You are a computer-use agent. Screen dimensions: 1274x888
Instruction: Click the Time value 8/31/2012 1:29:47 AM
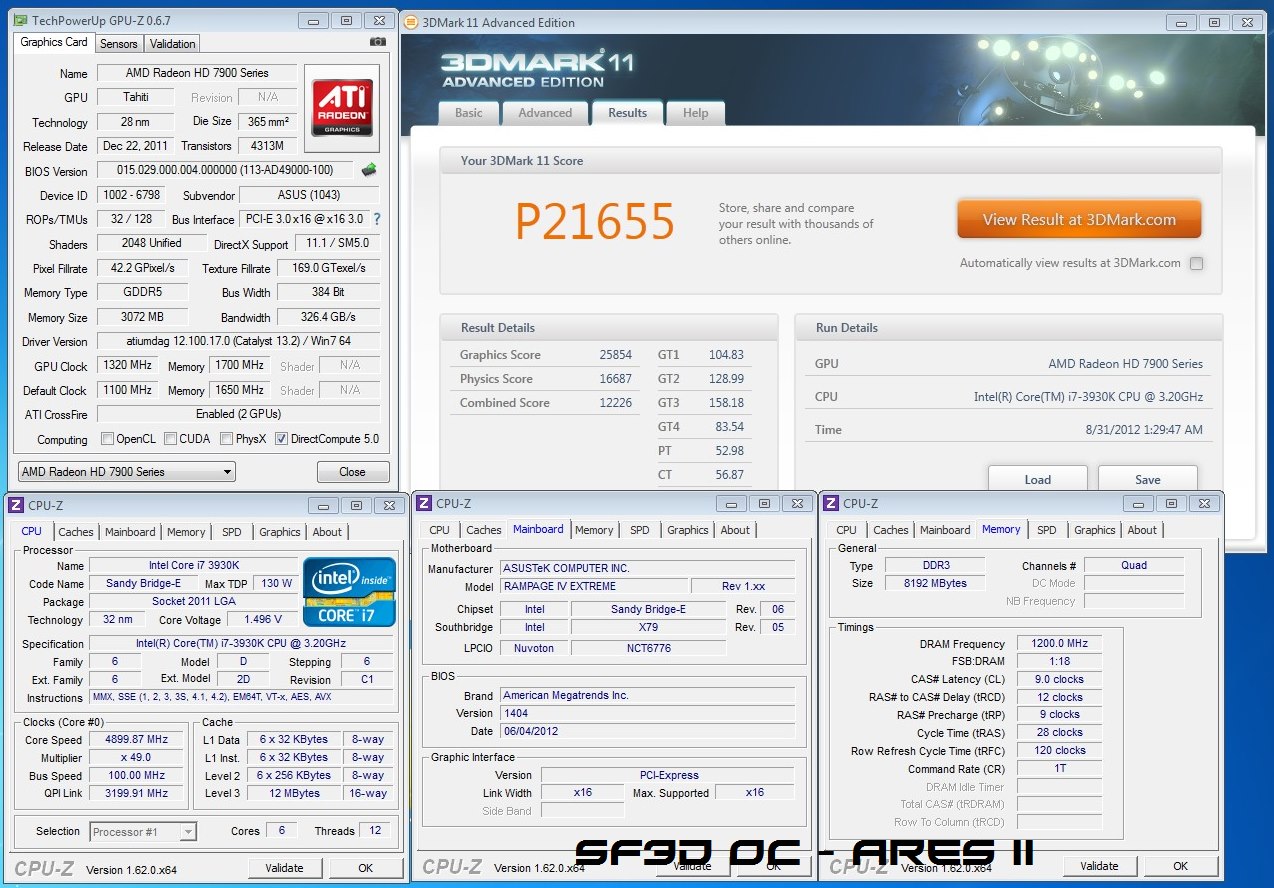click(1143, 430)
